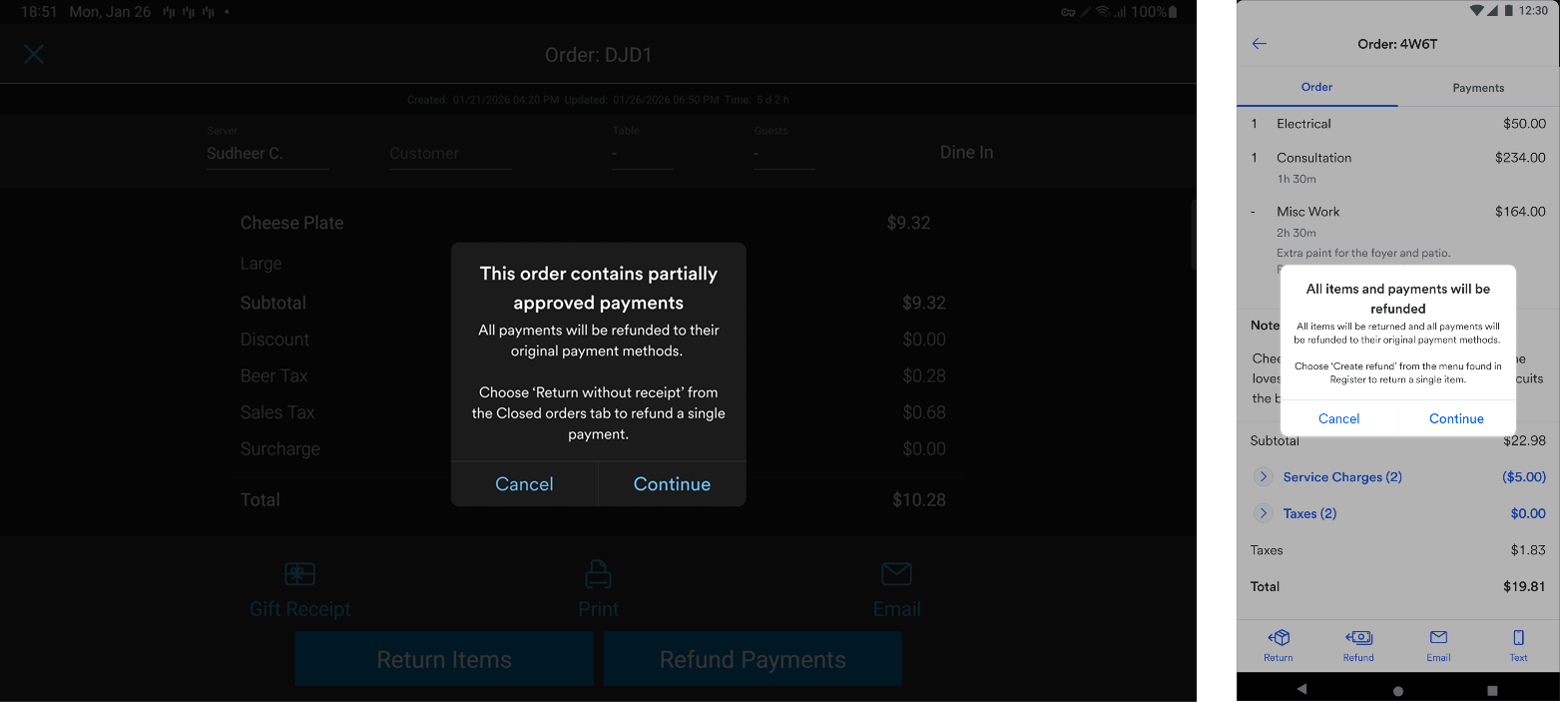Tap Cancel in the refund-all dialog on the phone
The height and width of the screenshot is (702, 1560).
[x=1339, y=418]
